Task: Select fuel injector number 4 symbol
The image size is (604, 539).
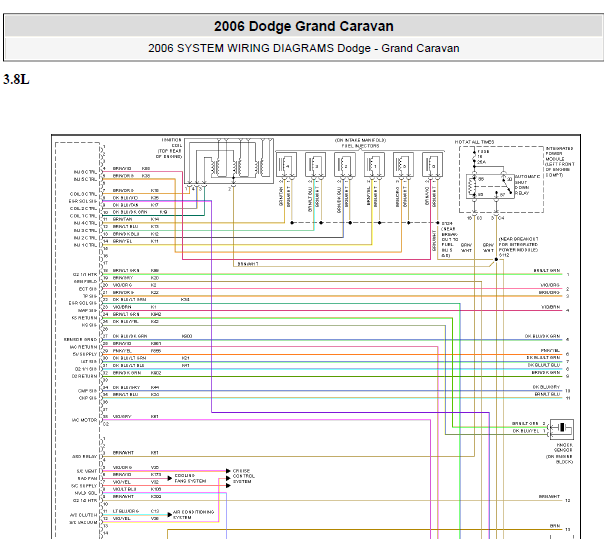Action: point(286,165)
